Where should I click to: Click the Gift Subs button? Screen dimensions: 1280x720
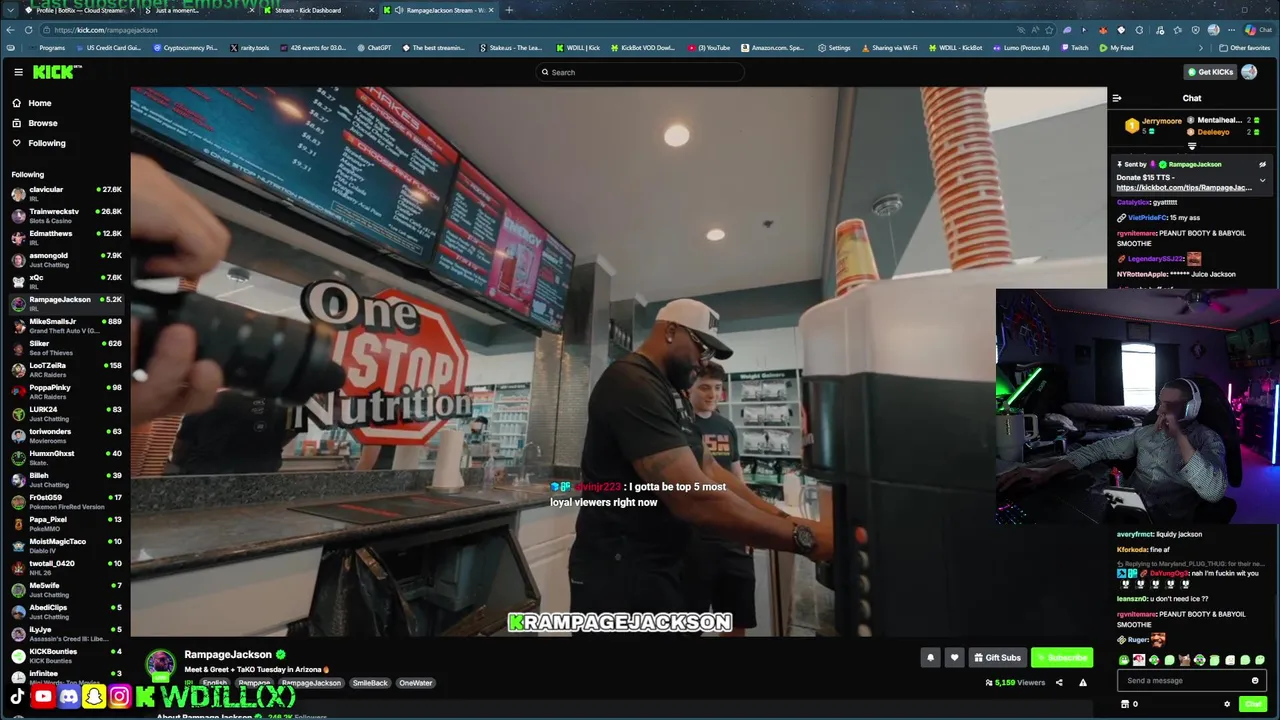998,658
